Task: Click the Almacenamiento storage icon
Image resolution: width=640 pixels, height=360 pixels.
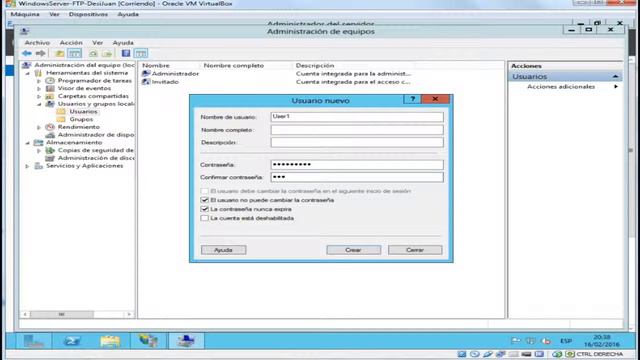Action: point(38,143)
